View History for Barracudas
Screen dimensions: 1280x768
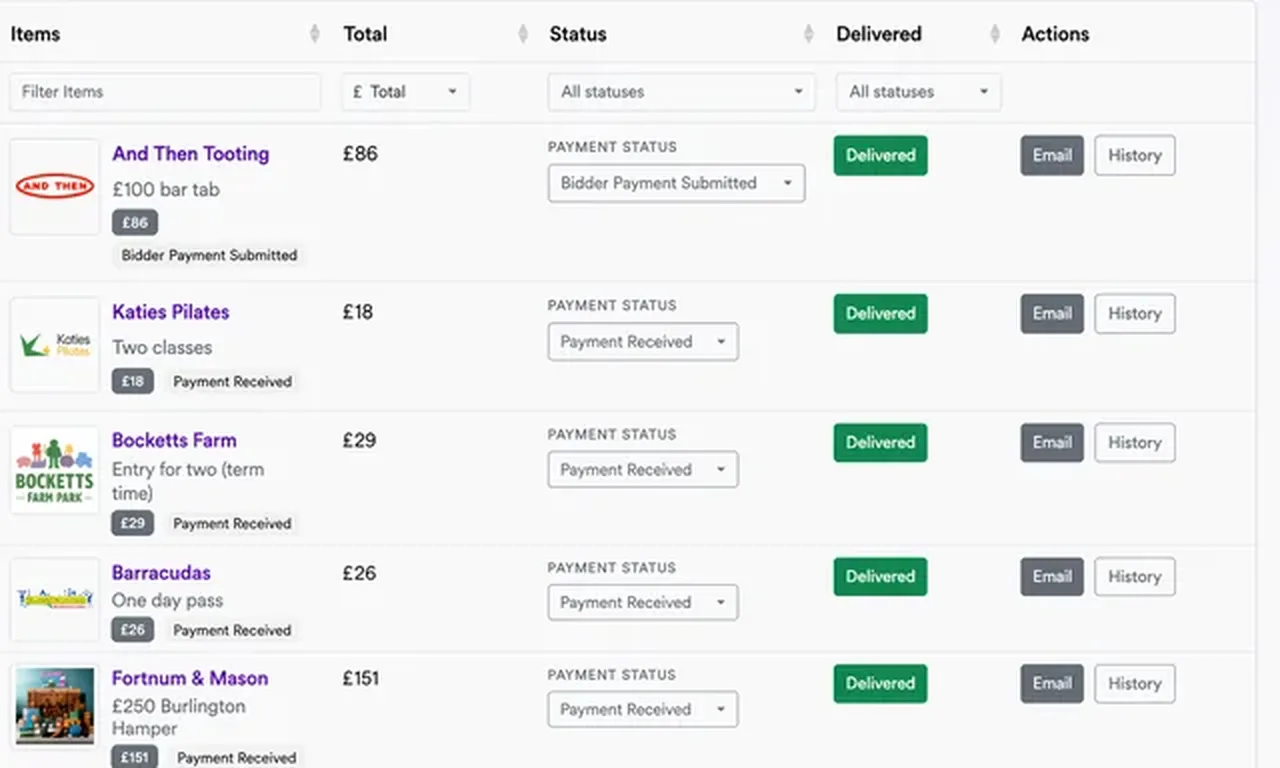tap(1135, 577)
